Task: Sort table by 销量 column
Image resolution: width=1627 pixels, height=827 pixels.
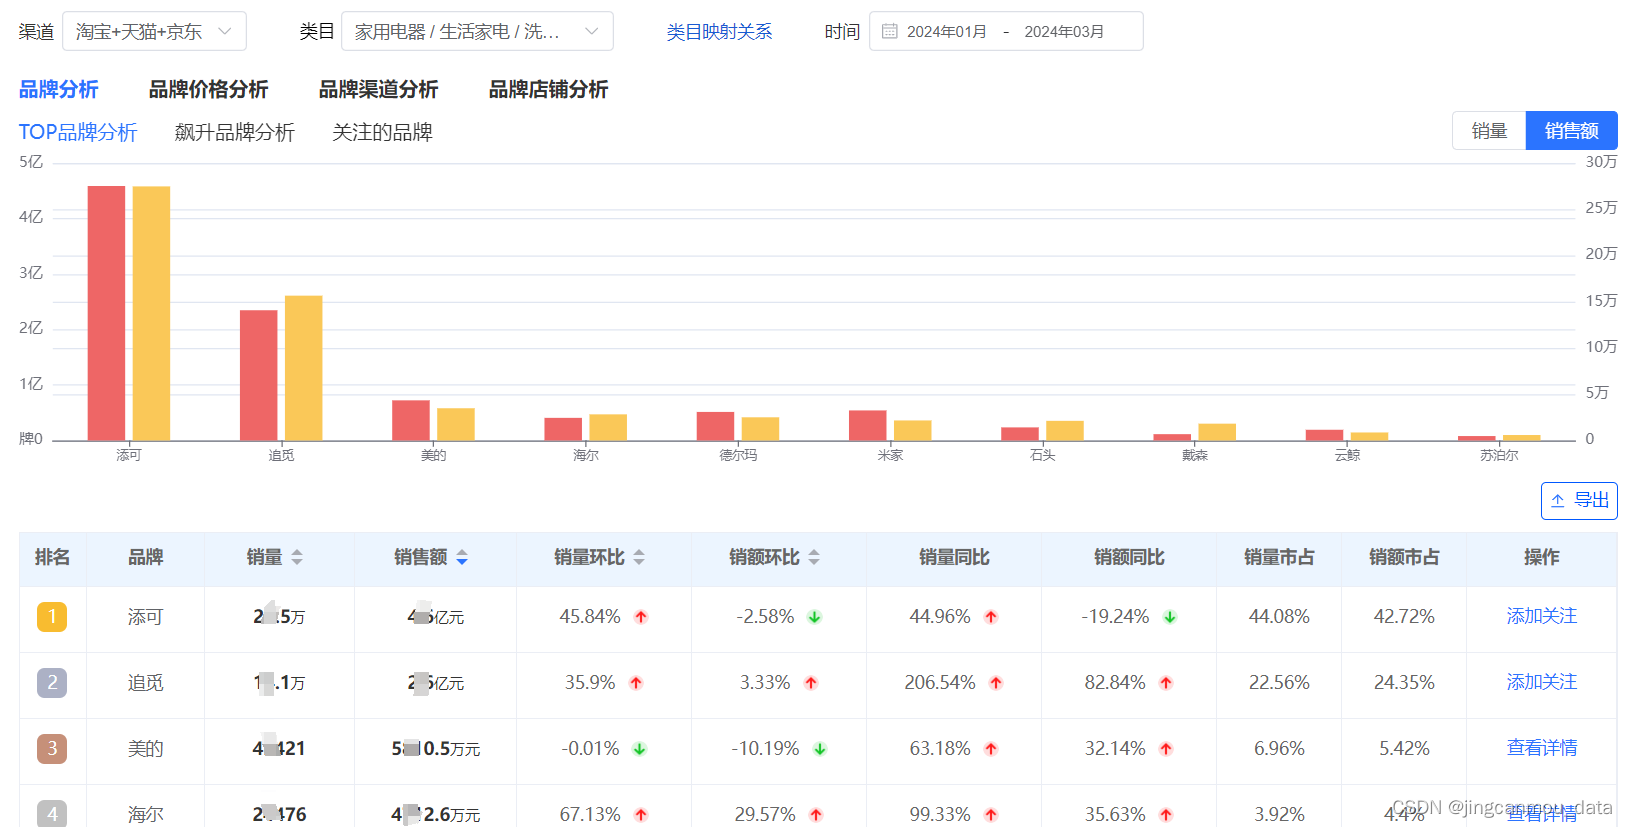Action: point(297,558)
